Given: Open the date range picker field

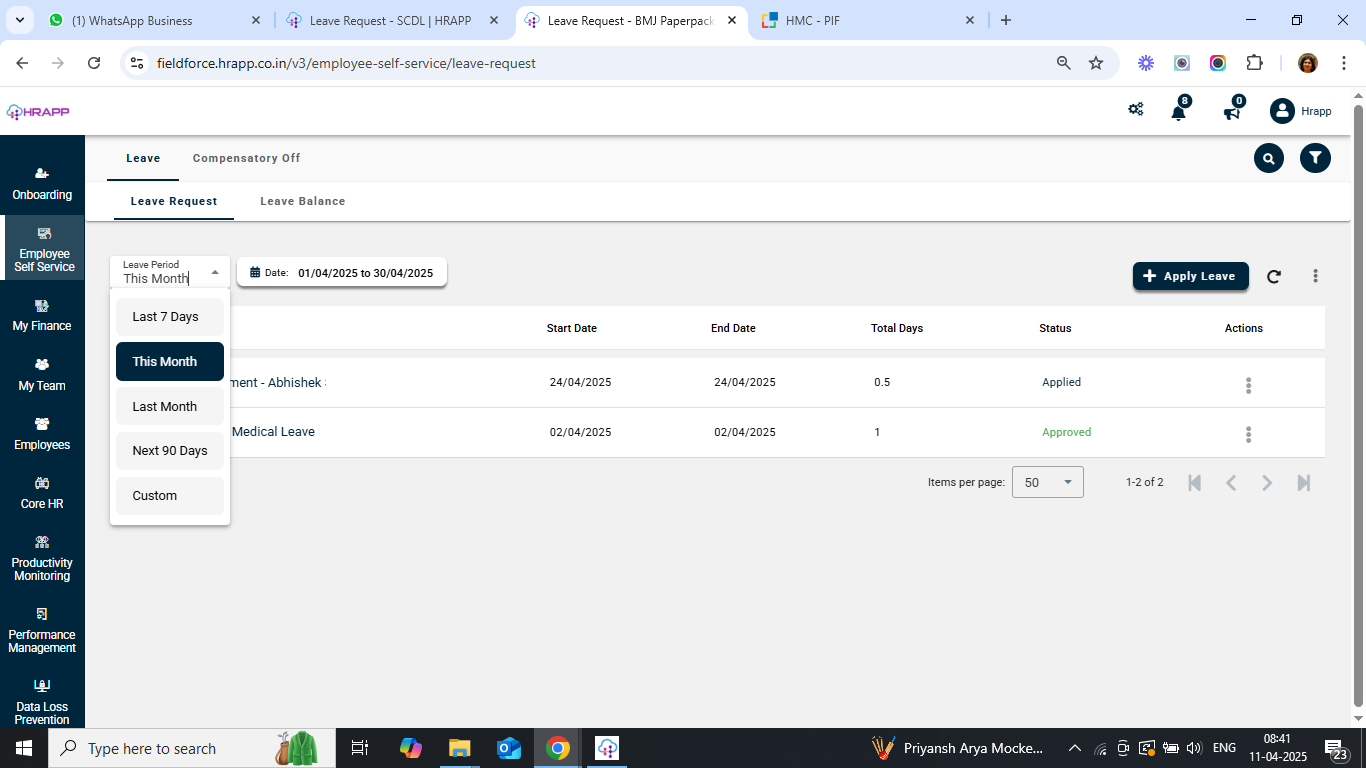Looking at the screenshot, I should (342, 273).
